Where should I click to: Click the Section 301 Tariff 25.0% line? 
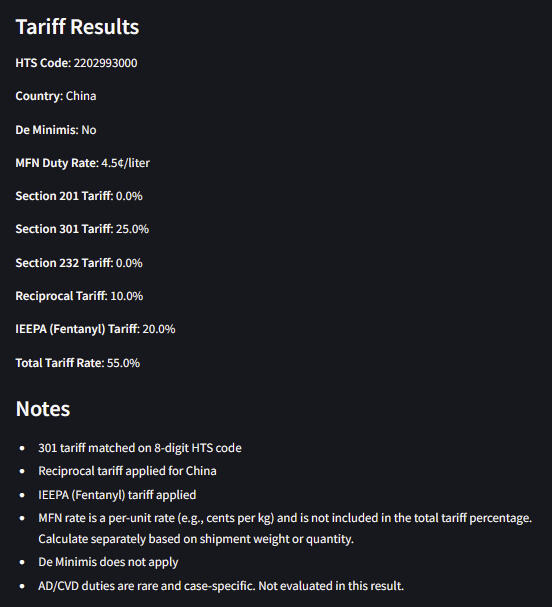[x=82, y=229]
